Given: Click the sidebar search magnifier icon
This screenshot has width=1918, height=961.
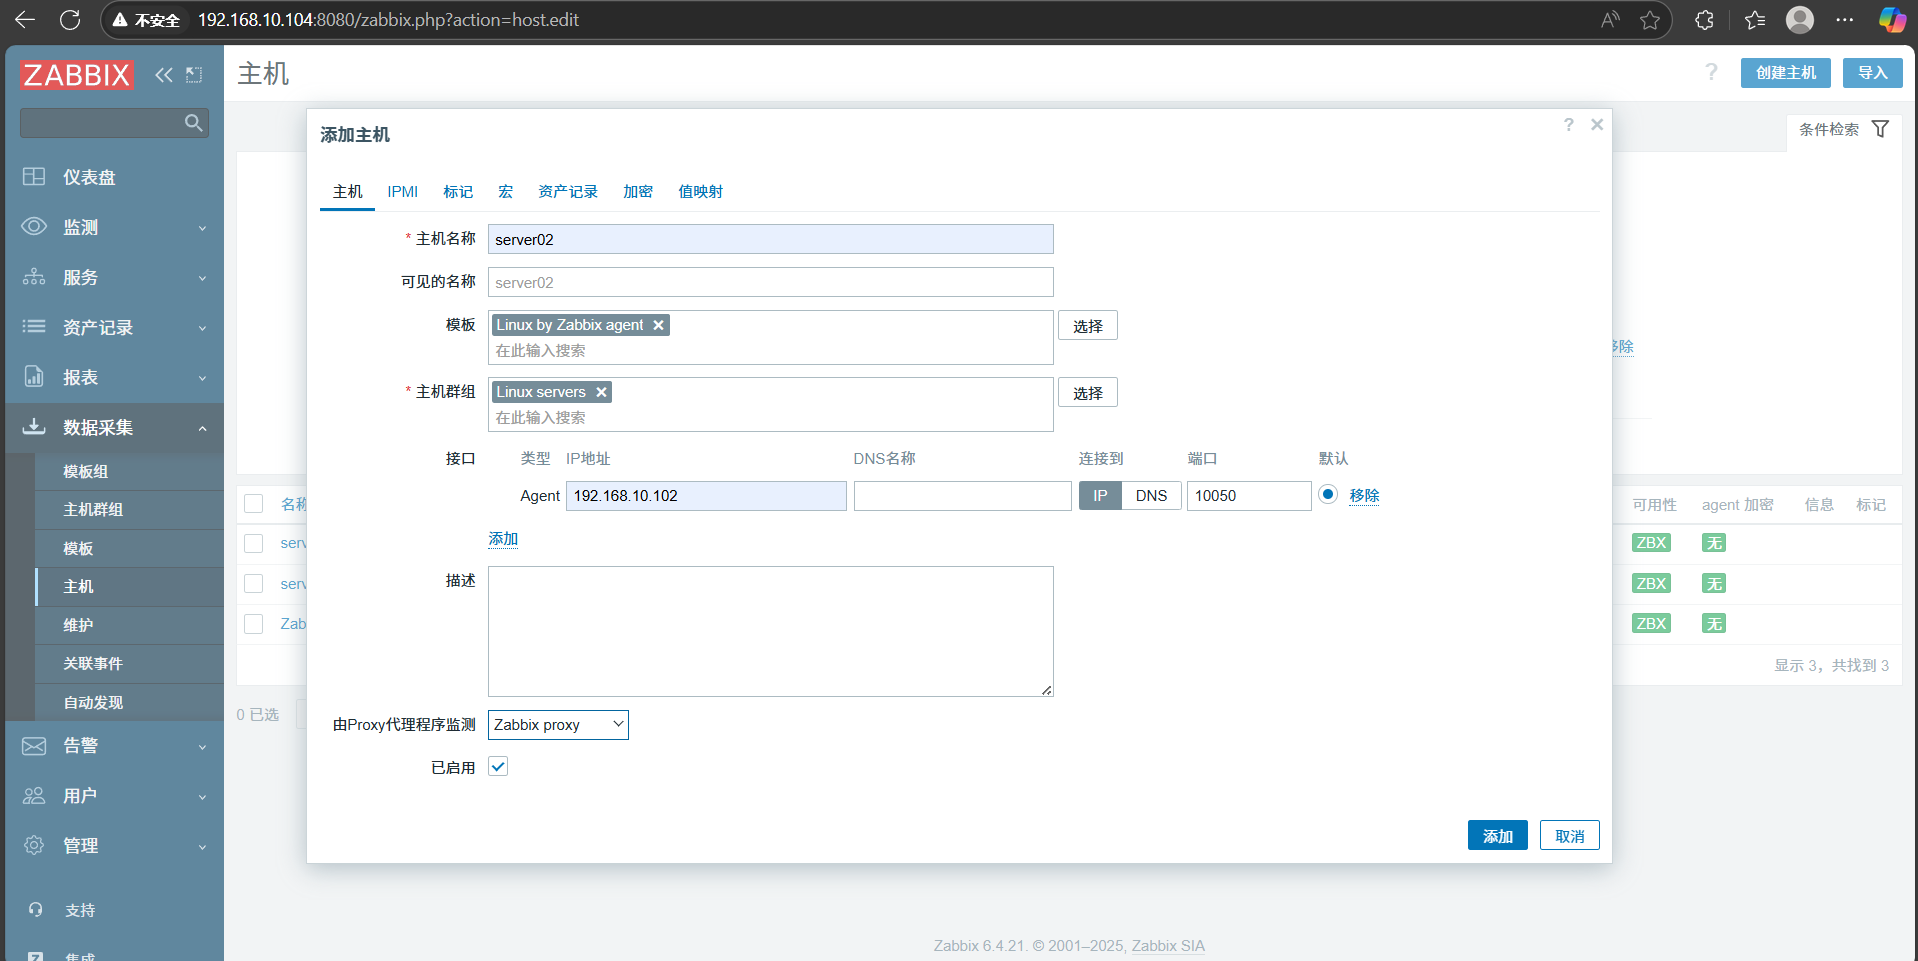Looking at the screenshot, I should [x=194, y=122].
